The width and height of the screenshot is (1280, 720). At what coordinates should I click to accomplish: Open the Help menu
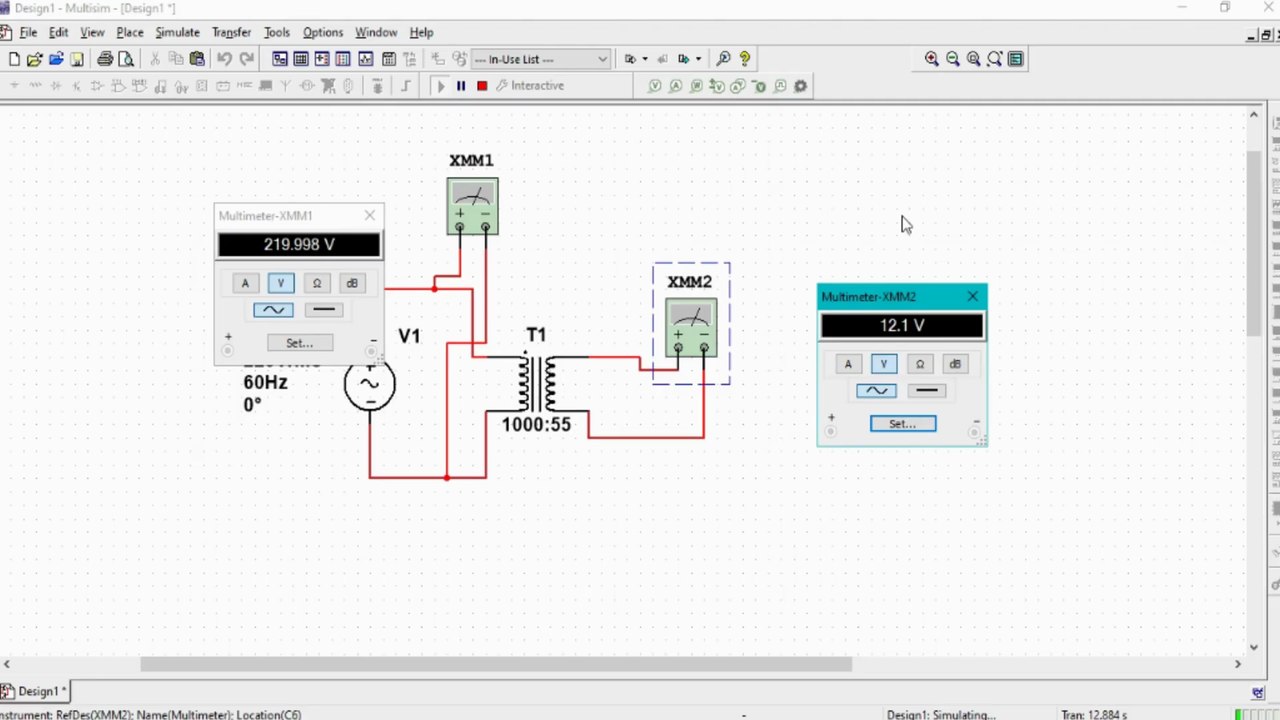[x=421, y=32]
